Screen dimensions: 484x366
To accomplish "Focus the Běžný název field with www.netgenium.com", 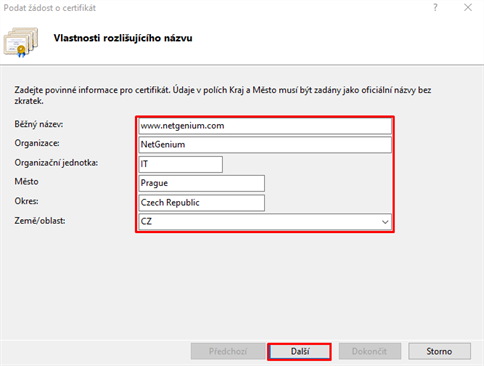I will [x=265, y=126].
